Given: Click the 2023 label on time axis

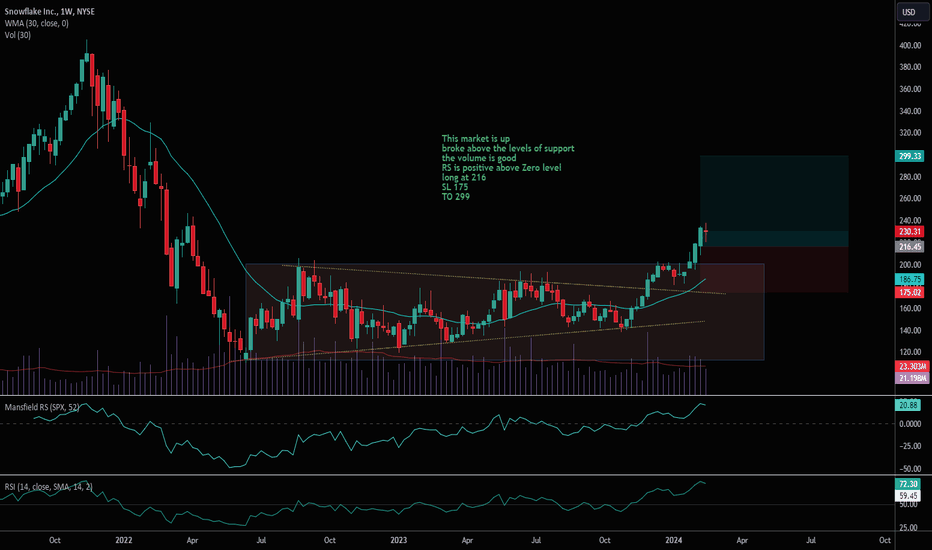Looking at the screenshot, I should (398, 540).
